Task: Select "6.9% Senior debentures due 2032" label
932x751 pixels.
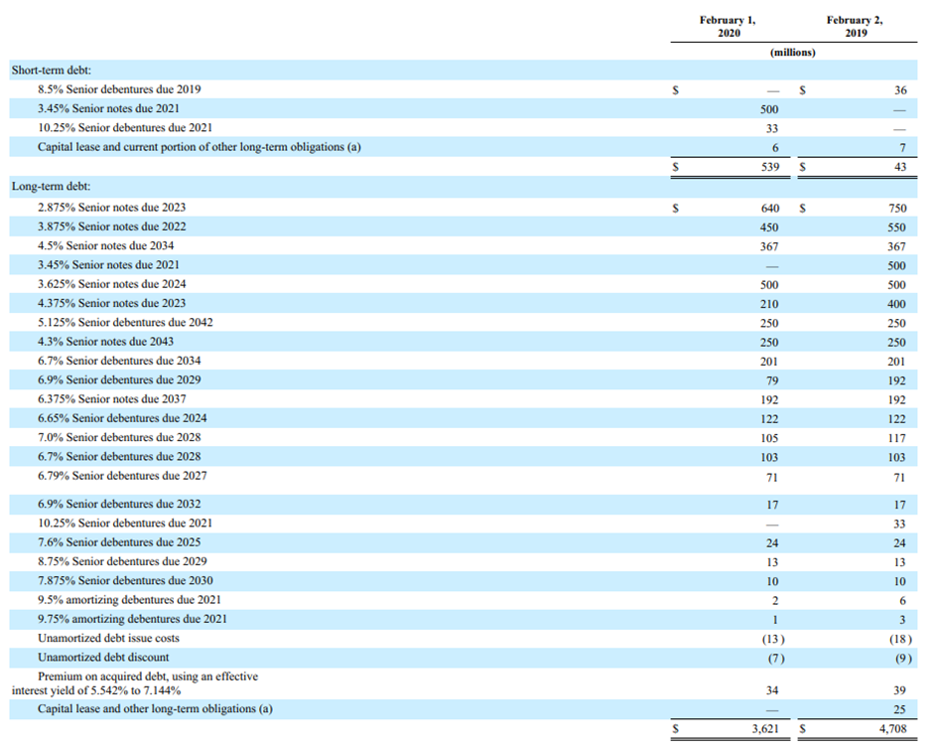Action: 119,504
